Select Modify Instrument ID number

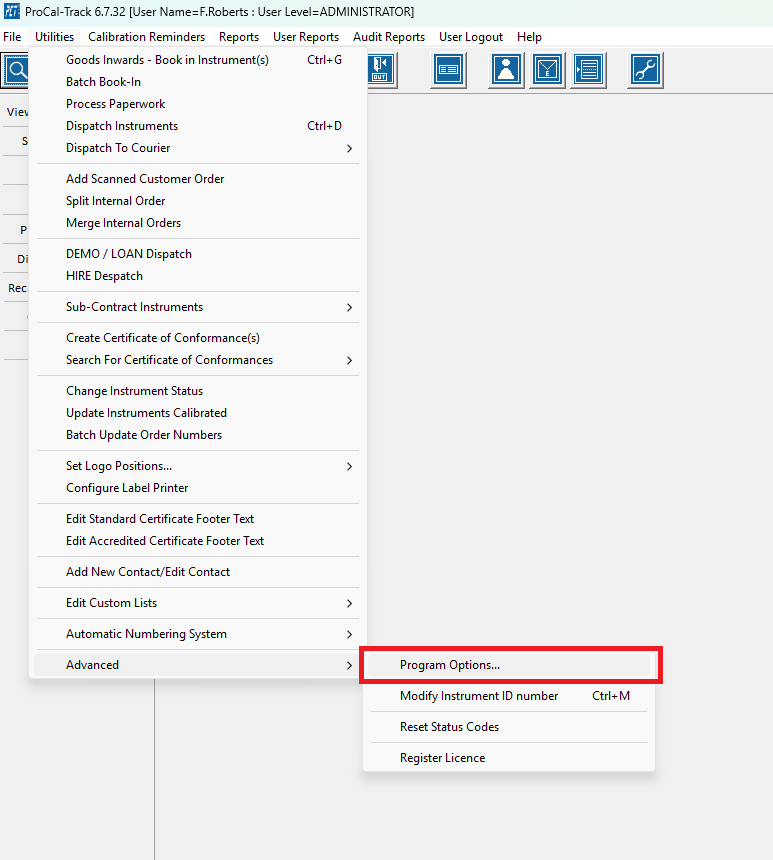click(x=509, y=696)
